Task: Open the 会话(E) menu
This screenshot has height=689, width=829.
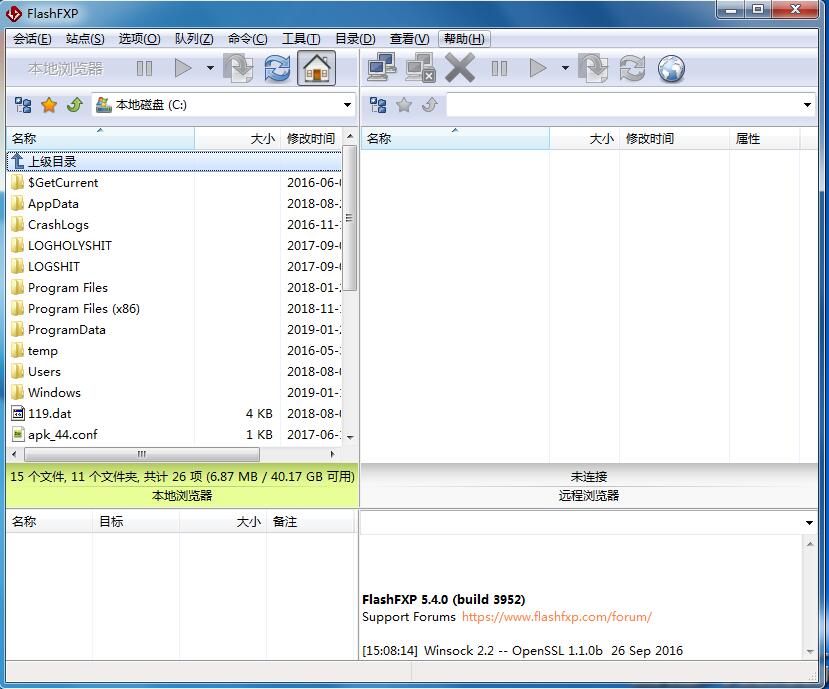Action: [32, 39]
